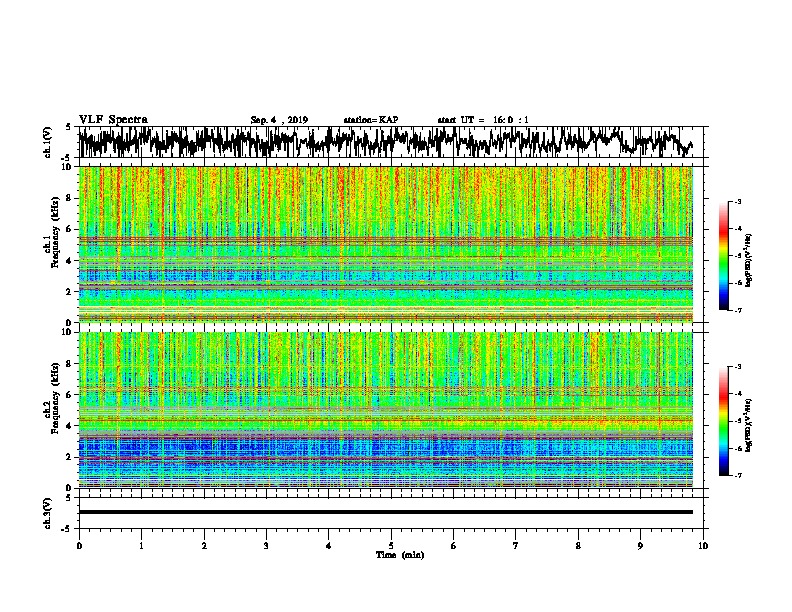792x612 pixels.
Task: Click time axis tick label '8'
Action: tap(578, 546)
